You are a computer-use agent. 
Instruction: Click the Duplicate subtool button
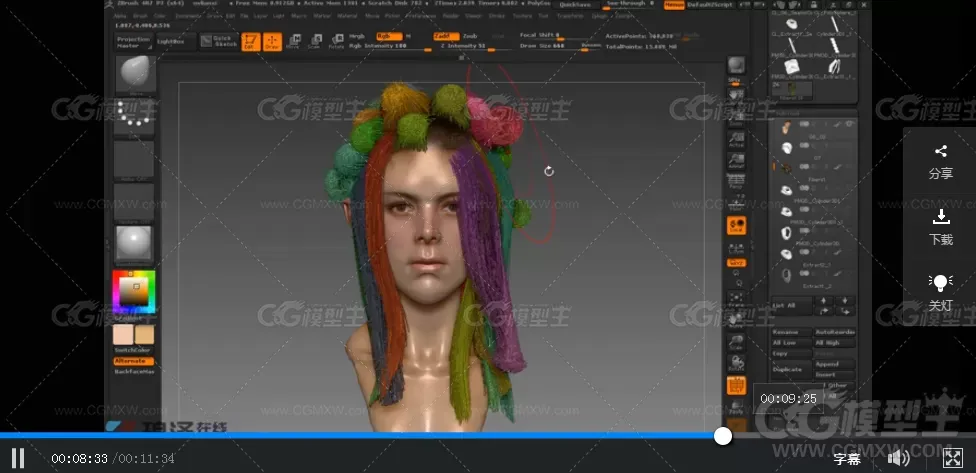click(x=792, y=369)
